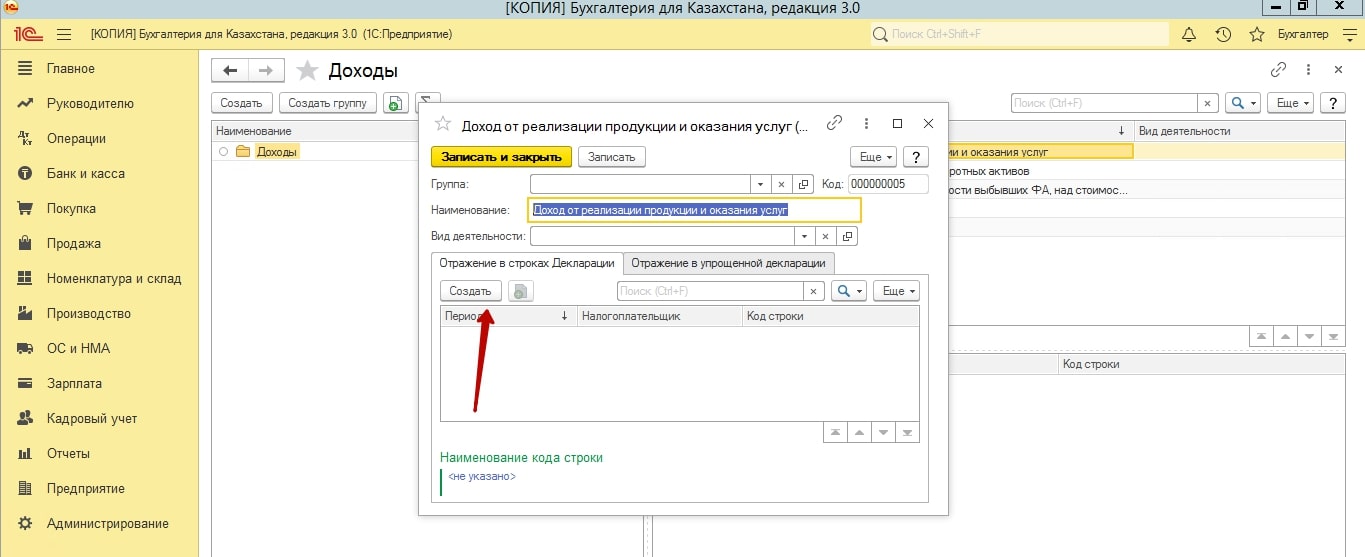Viewport: 1365px width, 557px height.
Task: Open search options dropdown in dialog table
Action: (x=848, y=291)
